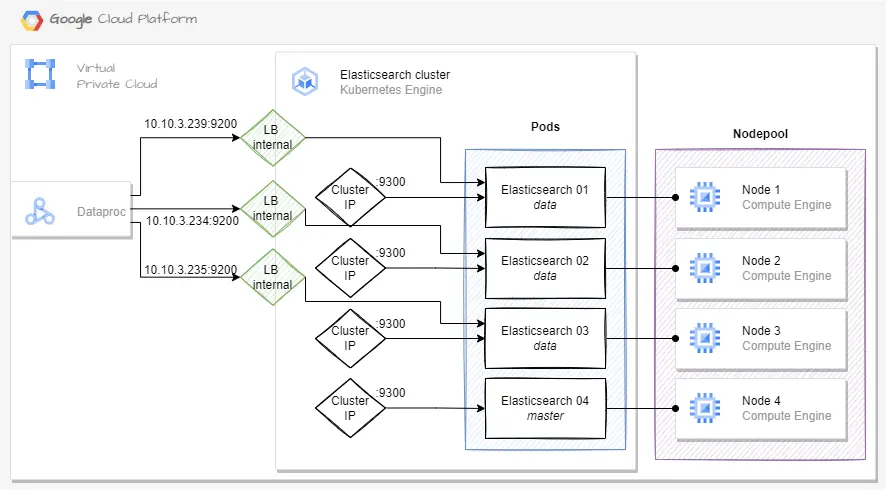Click the connector dot at Node 4
Viewport: 887px width, 490px height.
point(675,408)
